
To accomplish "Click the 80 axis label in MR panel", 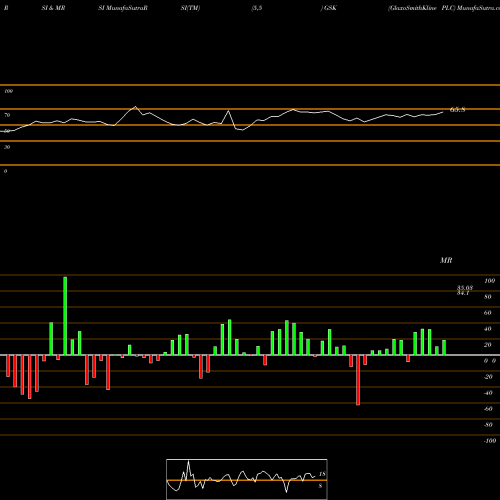I will 488,297.
